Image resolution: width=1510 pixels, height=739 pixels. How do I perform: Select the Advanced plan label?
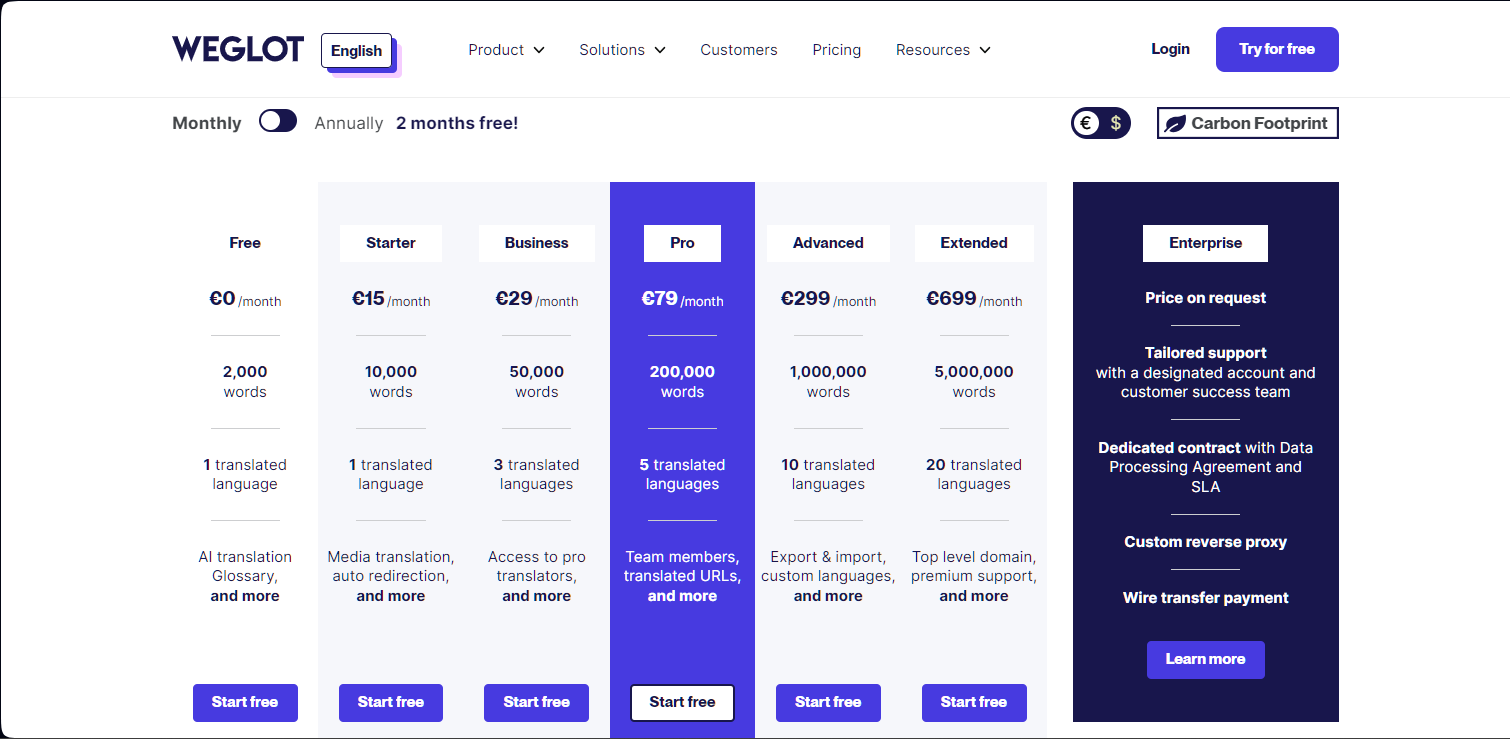(828, 243)
